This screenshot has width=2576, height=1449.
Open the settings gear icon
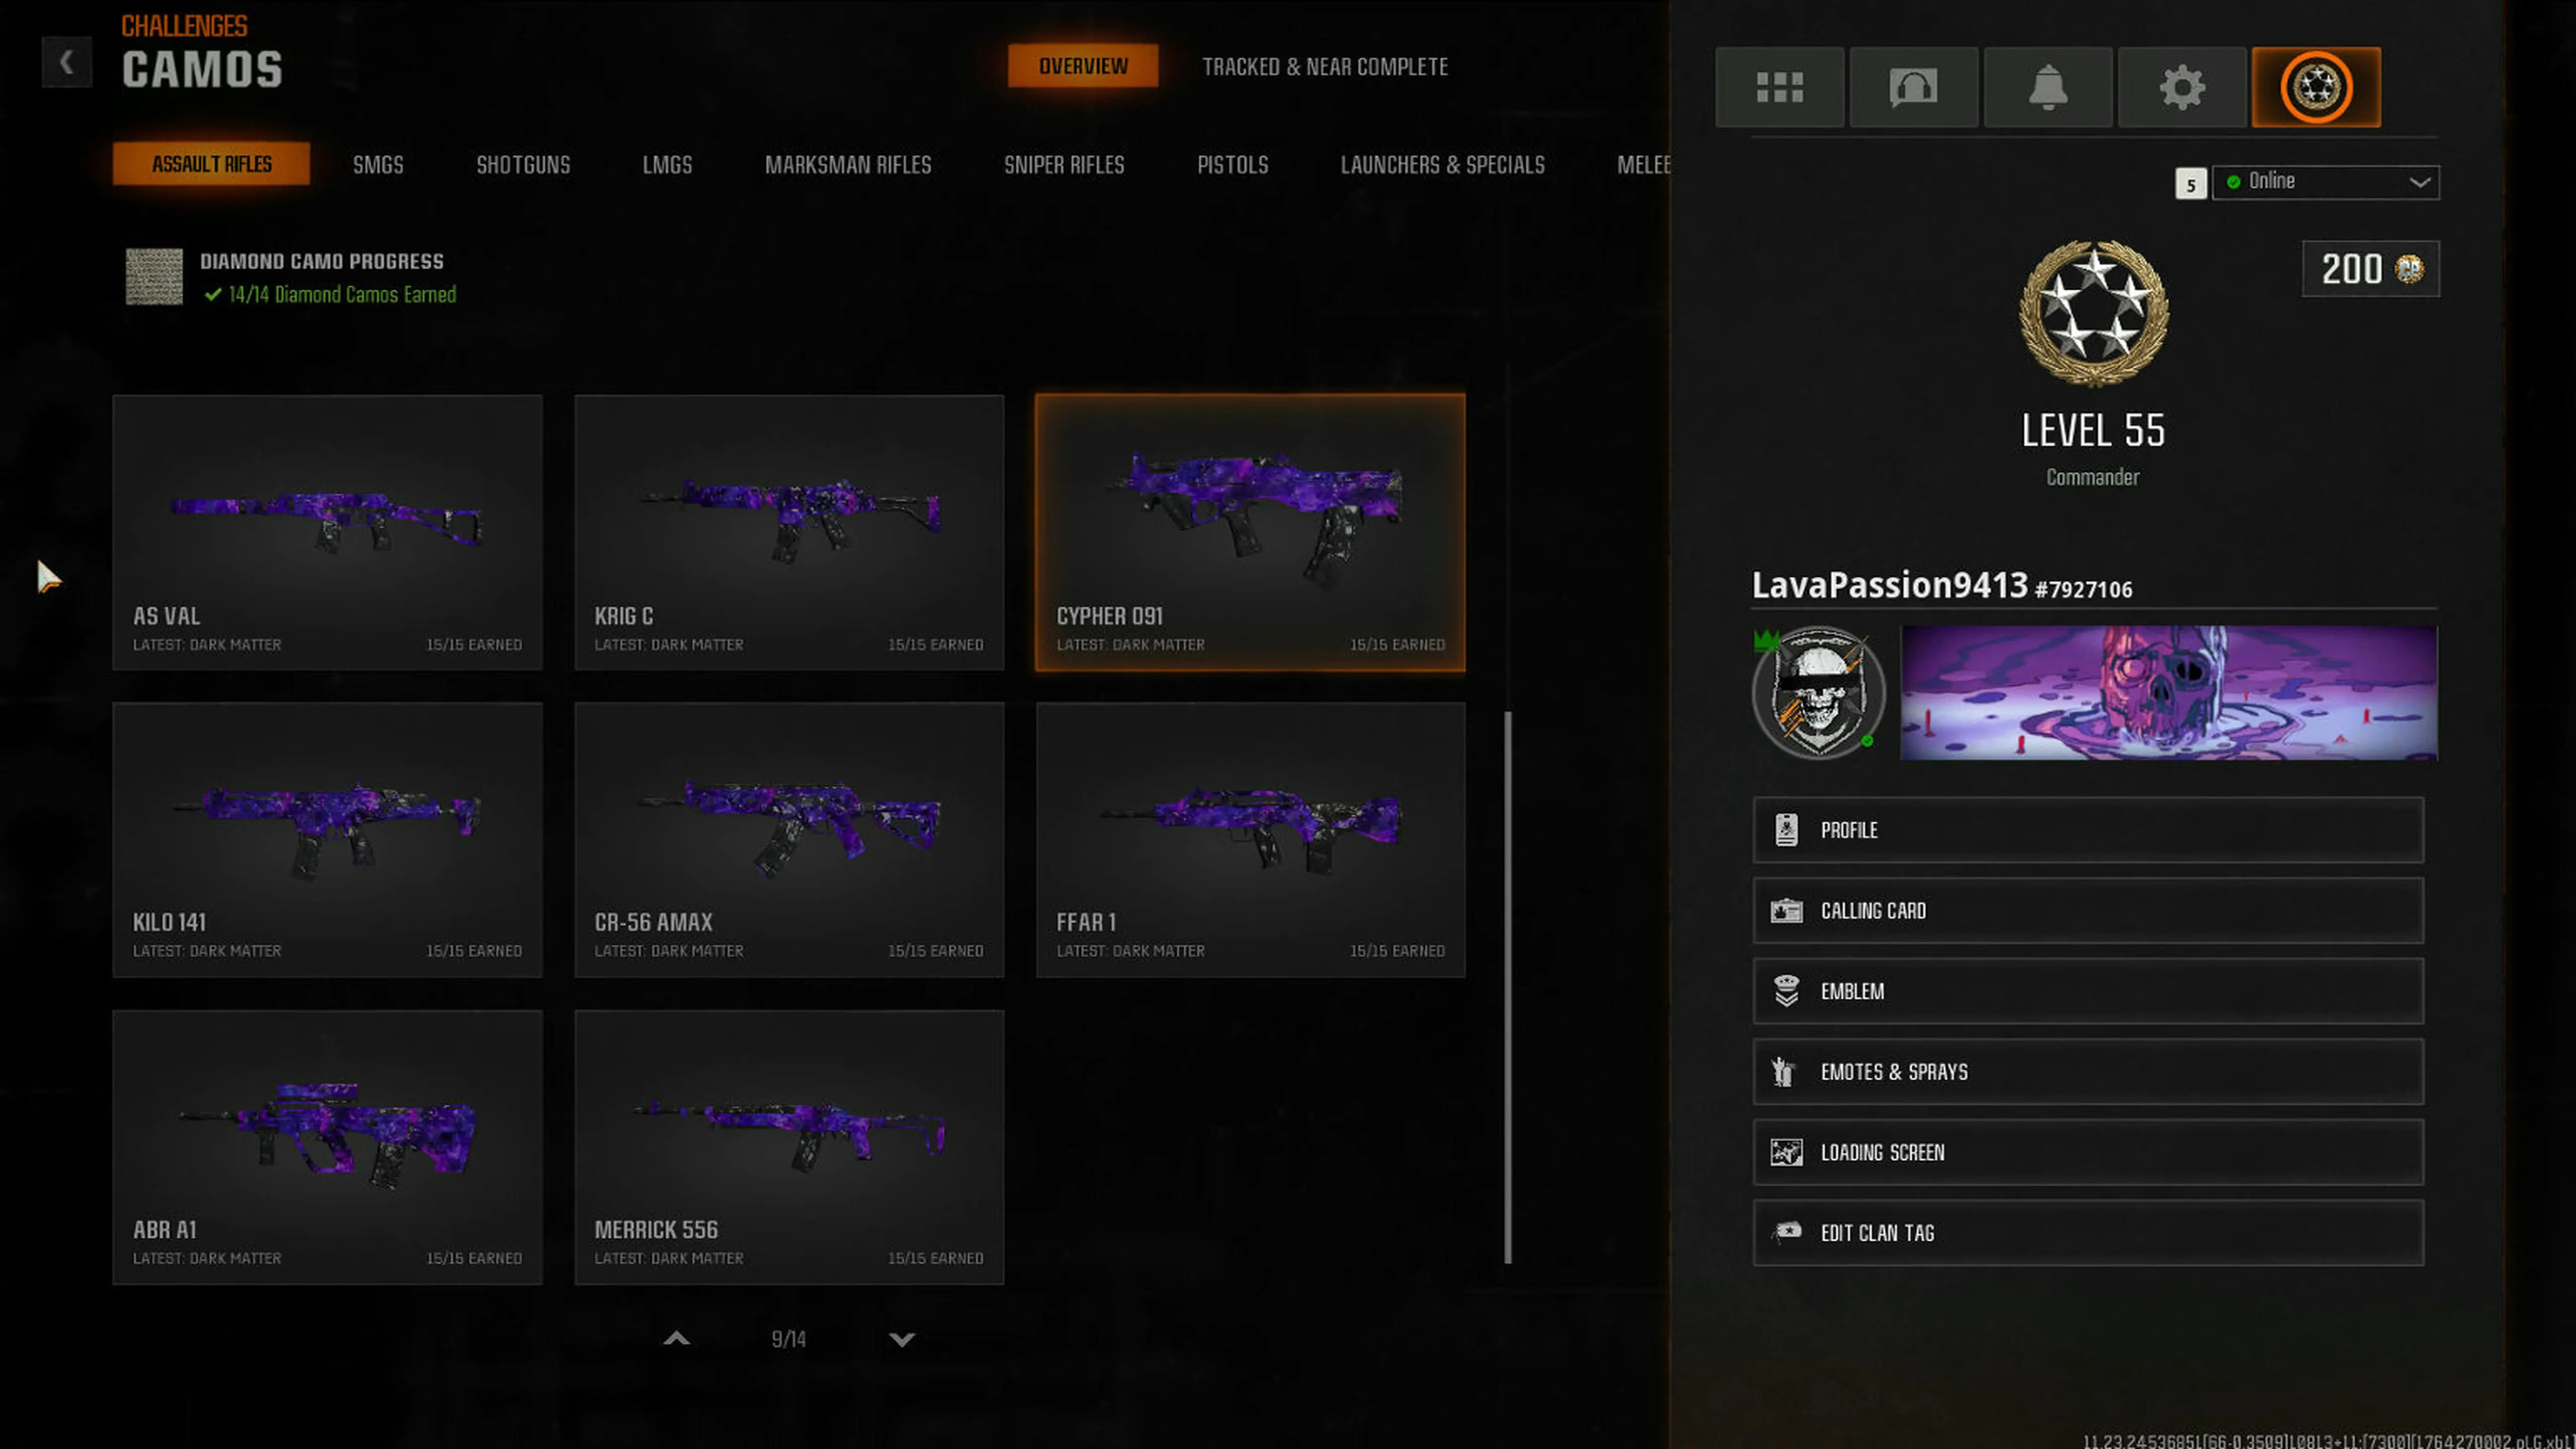click(2182, 87)
